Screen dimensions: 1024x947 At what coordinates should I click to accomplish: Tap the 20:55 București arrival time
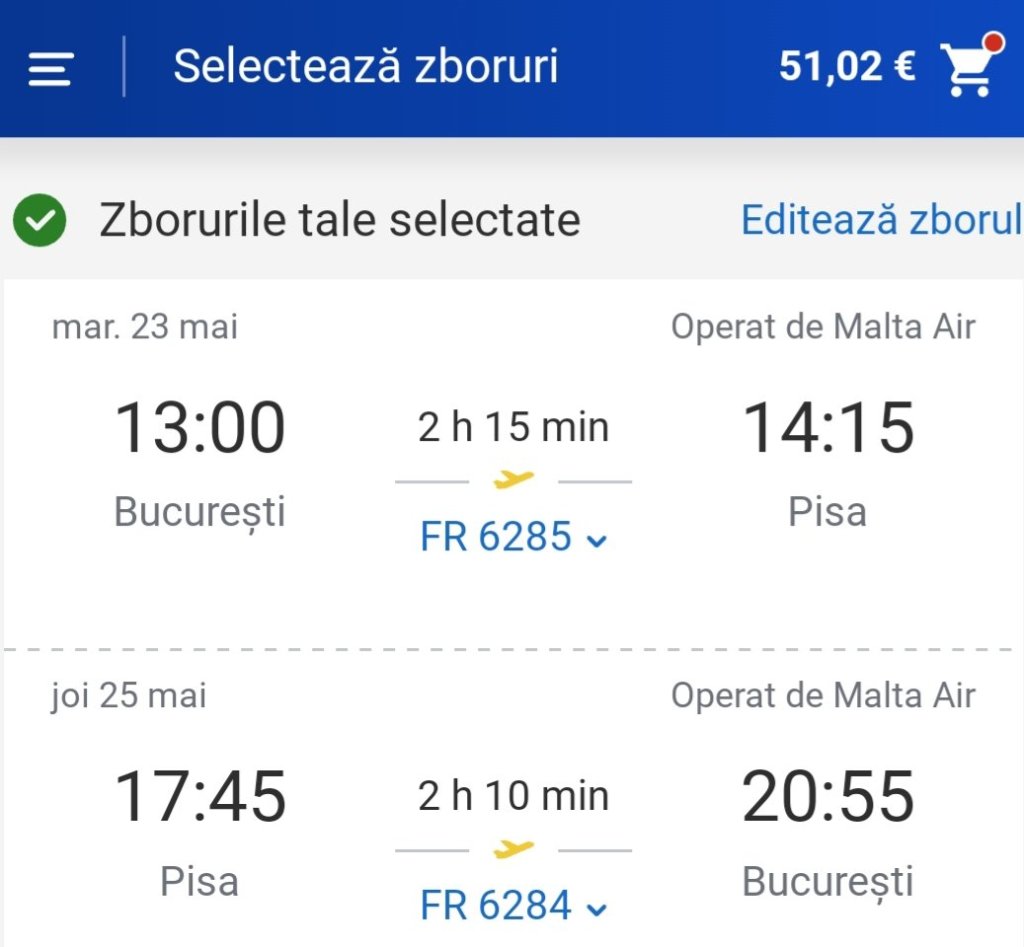click(x=828, y=797)
